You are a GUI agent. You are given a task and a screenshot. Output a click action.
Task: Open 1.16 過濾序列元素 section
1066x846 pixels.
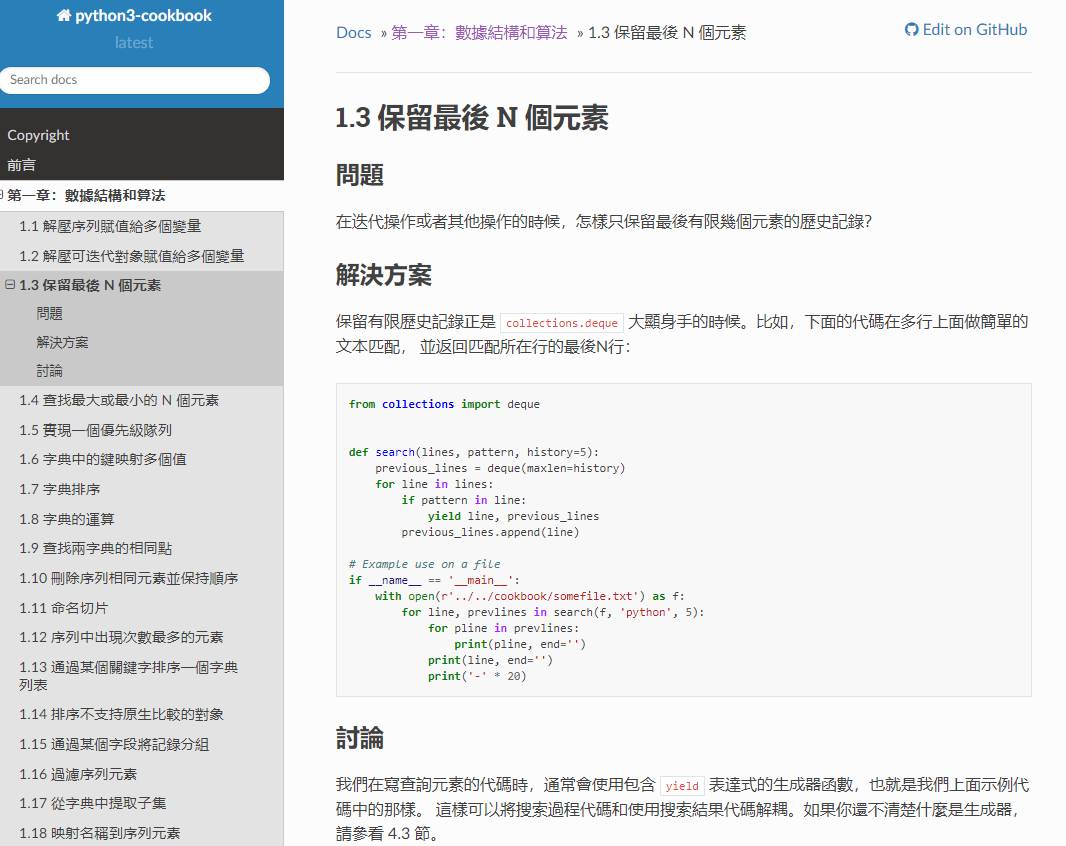pos(78,774)
